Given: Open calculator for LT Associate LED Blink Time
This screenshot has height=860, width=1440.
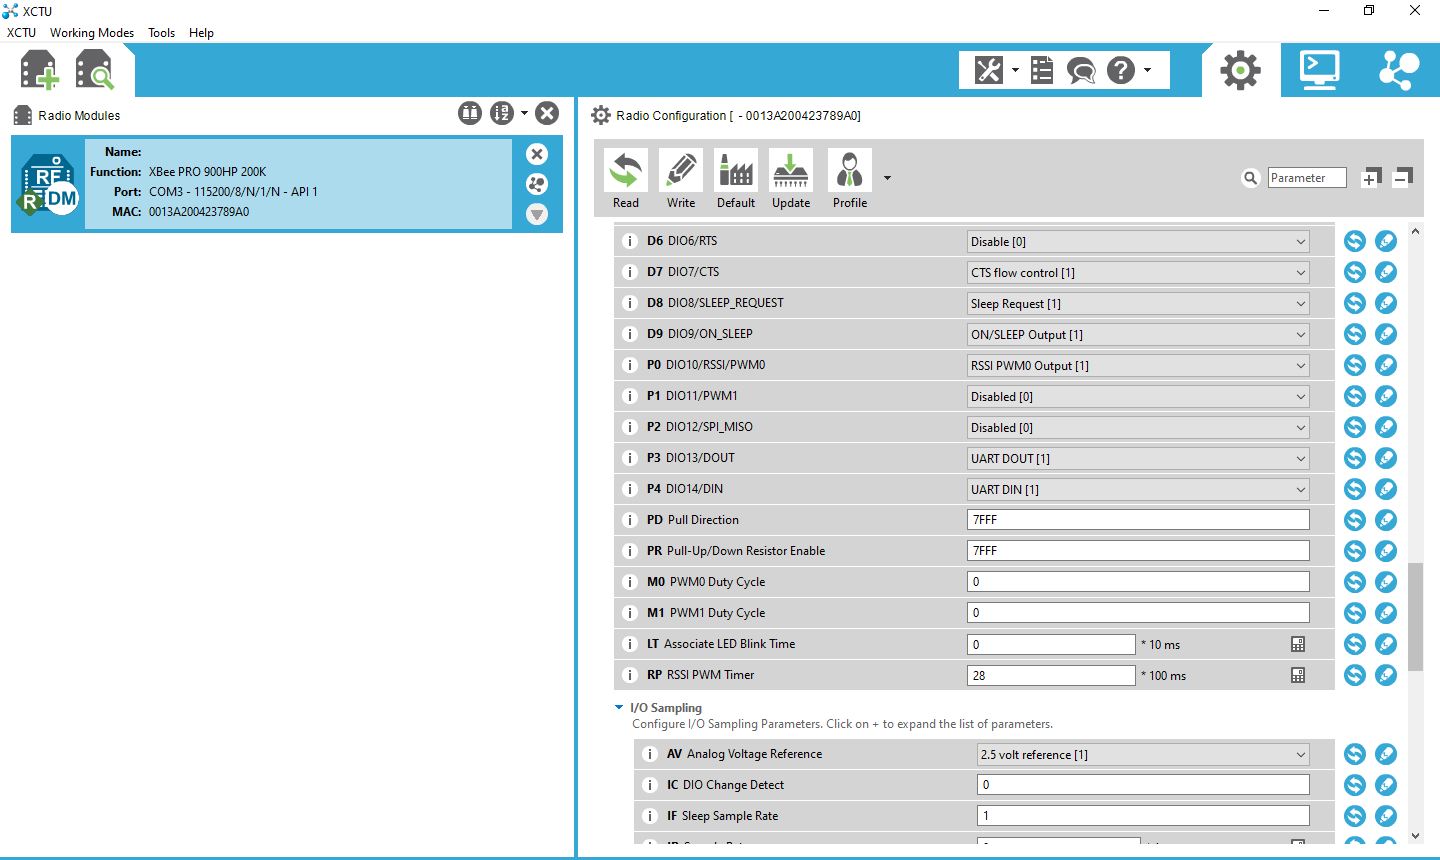Looking at the screenshot, I should [1298, 645].
